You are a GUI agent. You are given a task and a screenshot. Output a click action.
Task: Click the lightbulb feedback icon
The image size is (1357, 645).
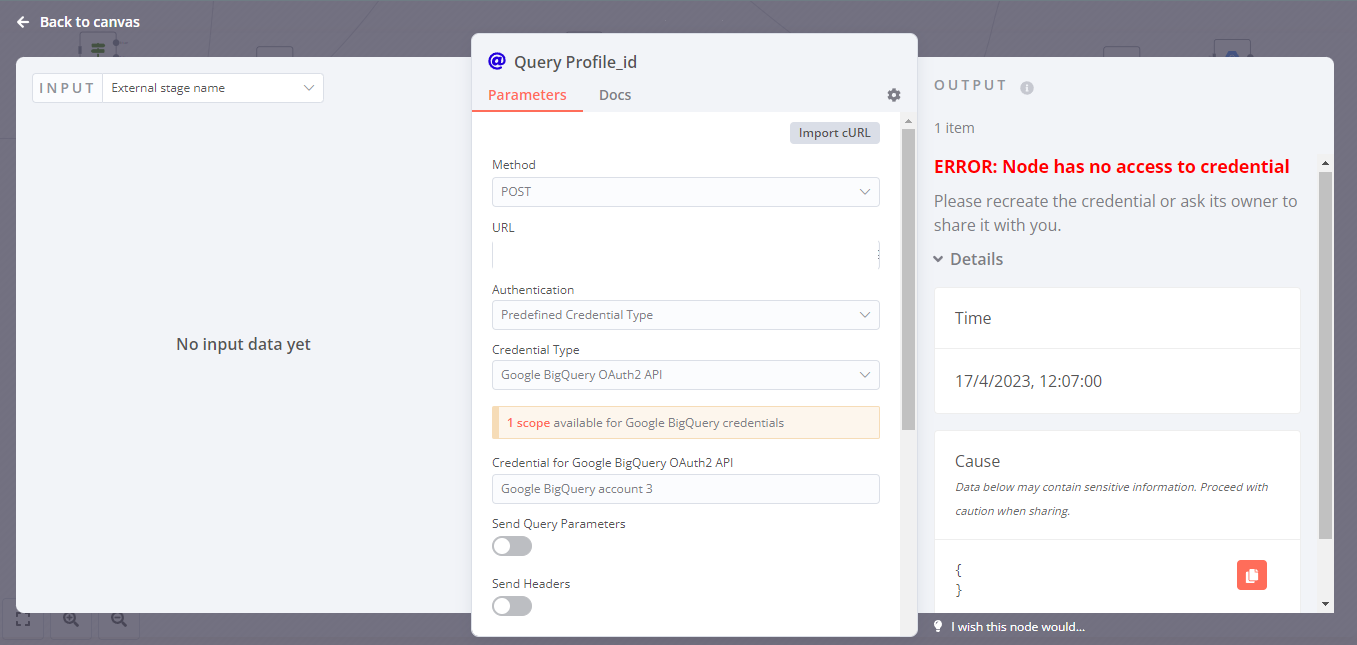pos(938,627)
